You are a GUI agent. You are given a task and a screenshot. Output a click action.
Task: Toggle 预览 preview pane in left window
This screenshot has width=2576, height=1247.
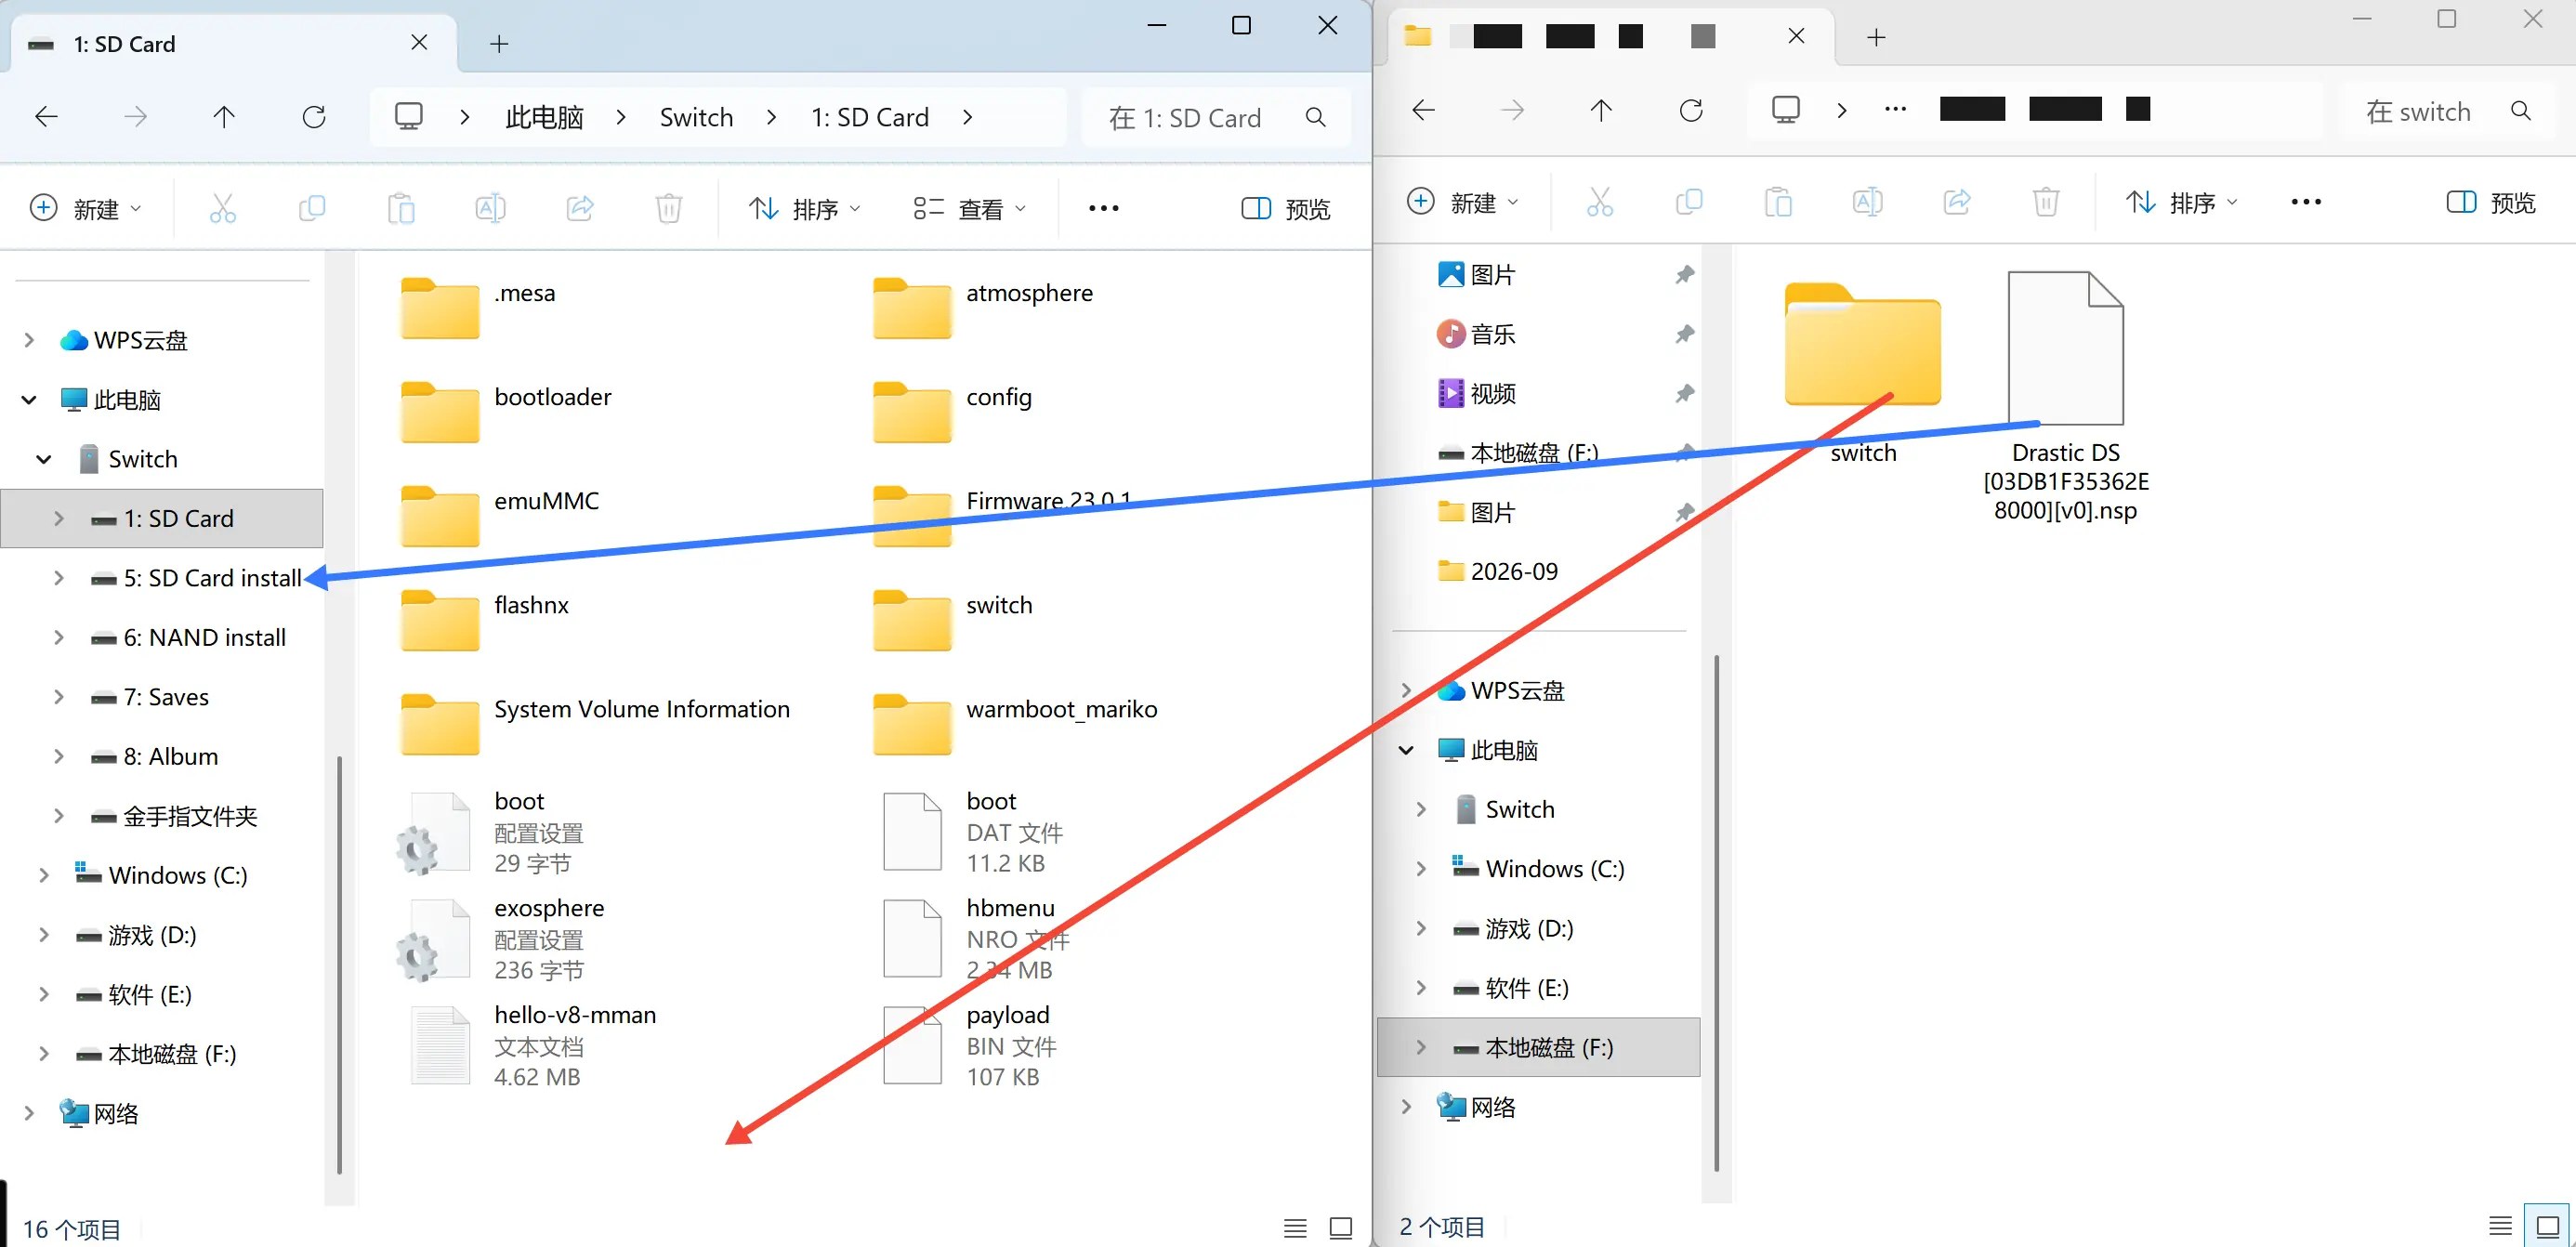pyautogui.click(x=1286, y=209)
